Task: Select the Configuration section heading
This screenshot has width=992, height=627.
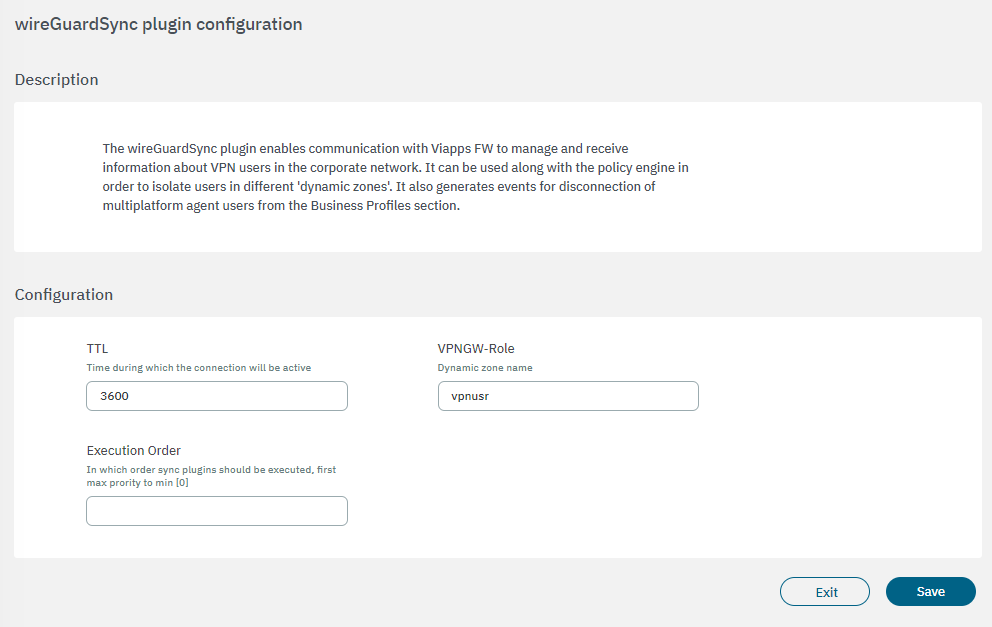Action: [63, 295]
